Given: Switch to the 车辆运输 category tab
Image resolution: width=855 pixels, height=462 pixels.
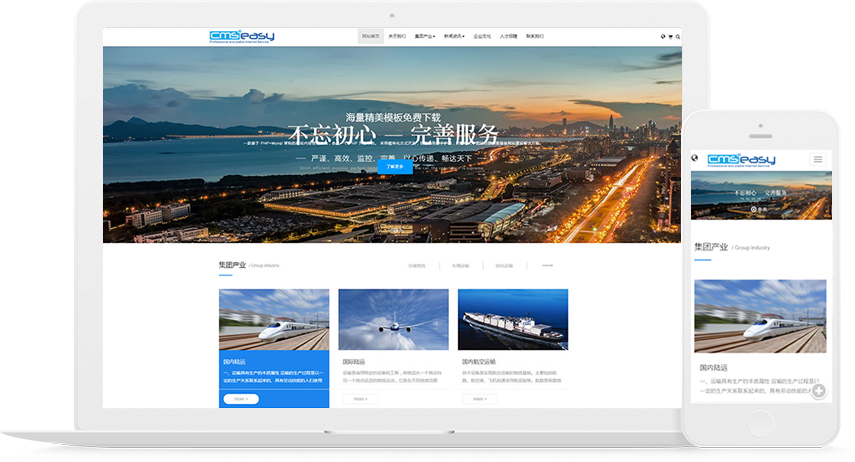Looking at the screenshot, I should click(460, 266).
